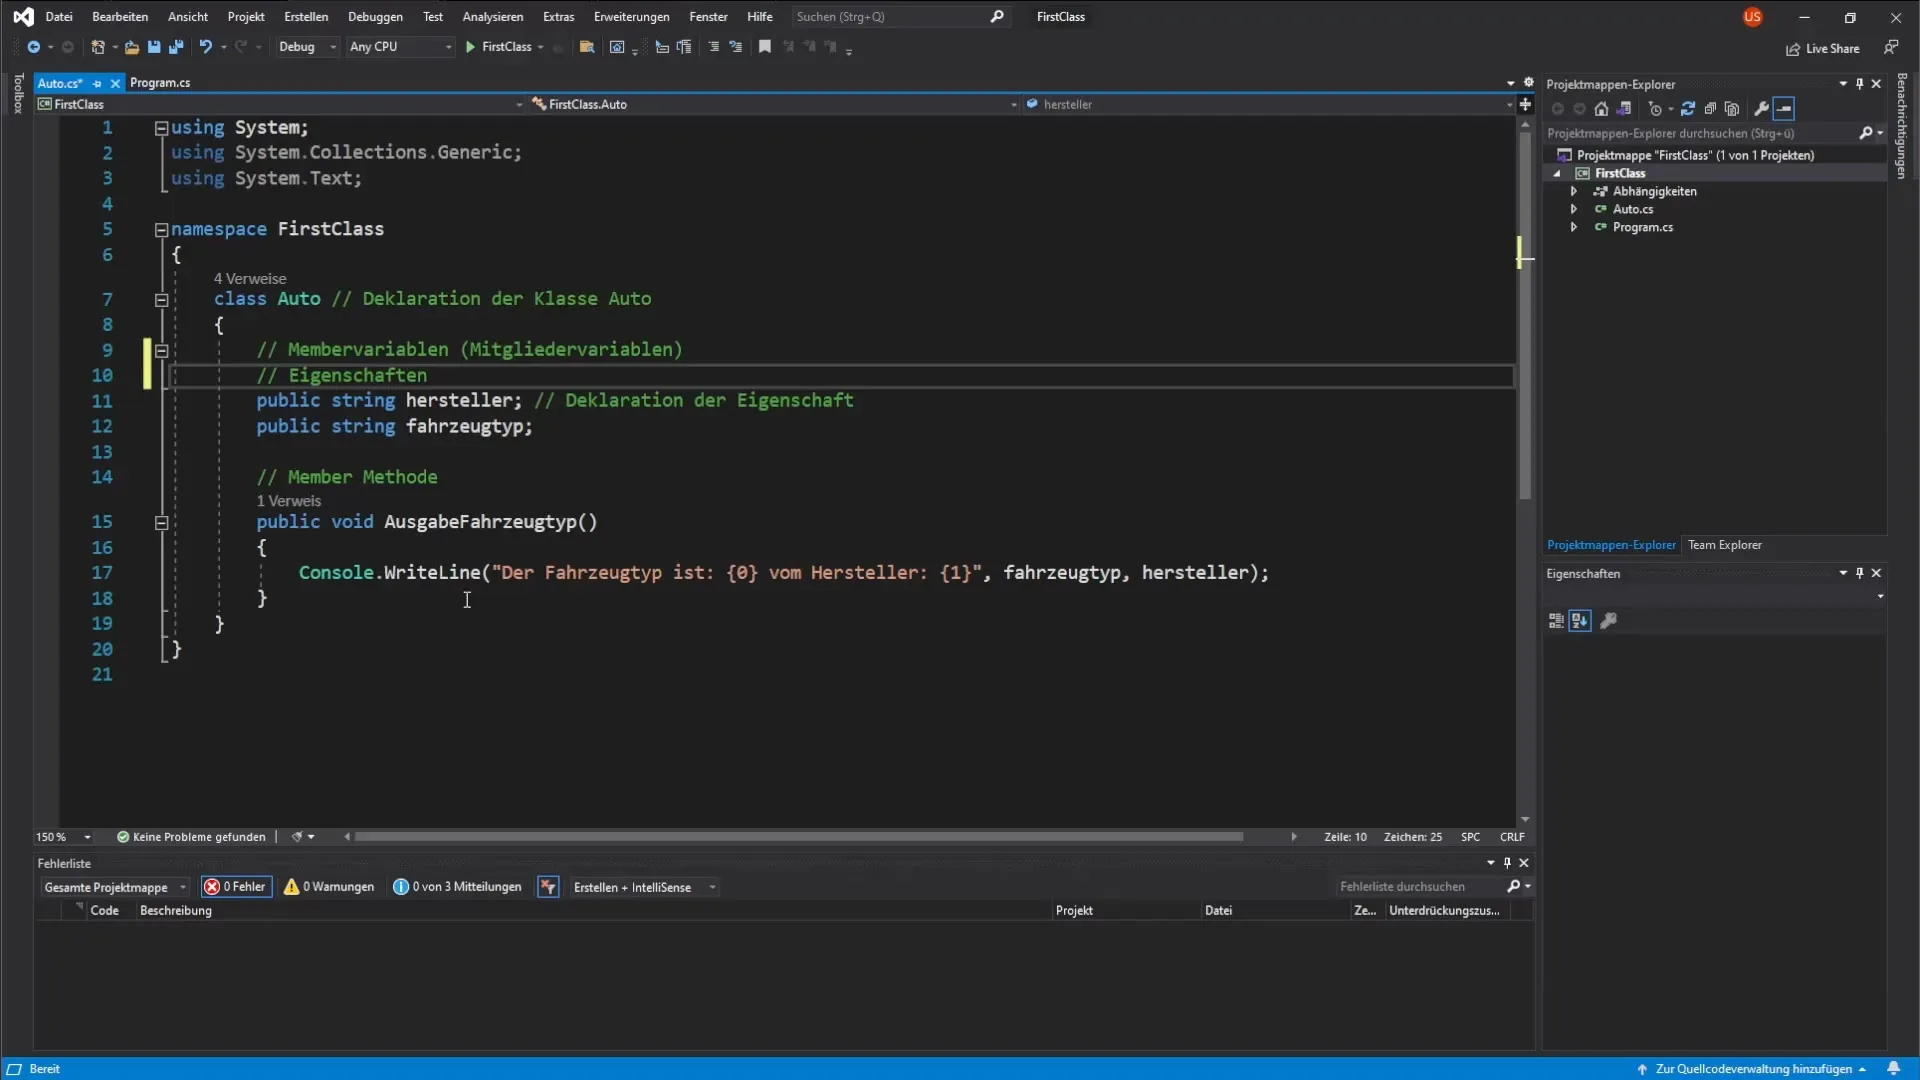
Task: Expand the Program.cs tree node
Action: [1574, 227]
